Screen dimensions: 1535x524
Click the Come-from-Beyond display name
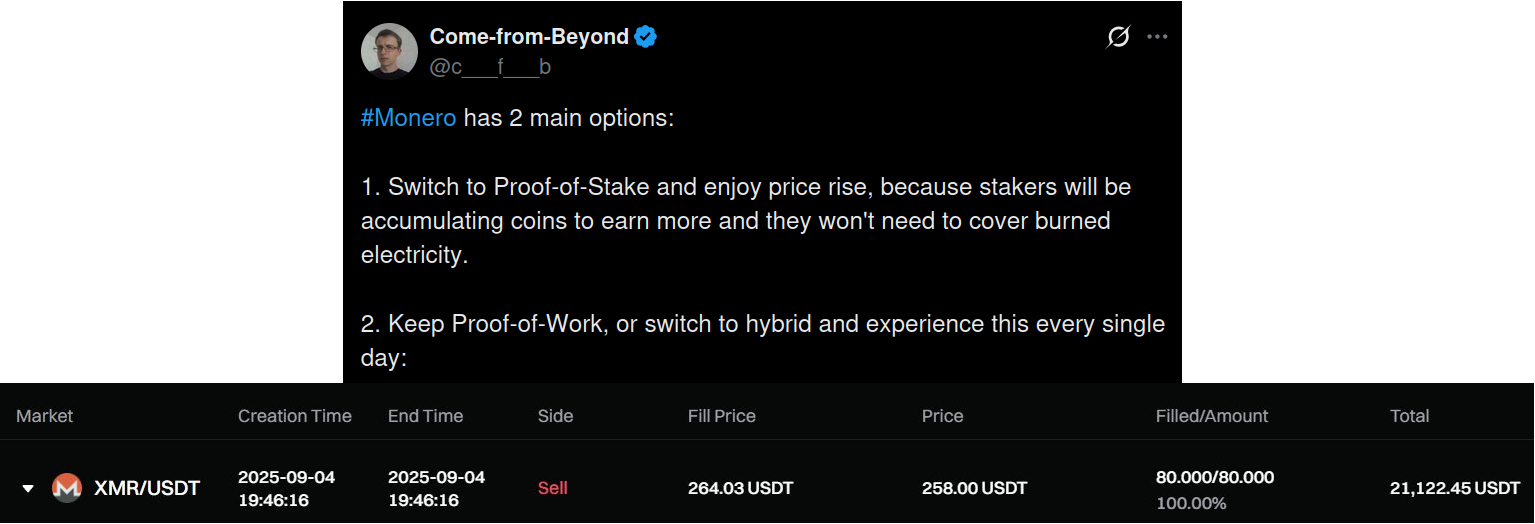point(528,37)
